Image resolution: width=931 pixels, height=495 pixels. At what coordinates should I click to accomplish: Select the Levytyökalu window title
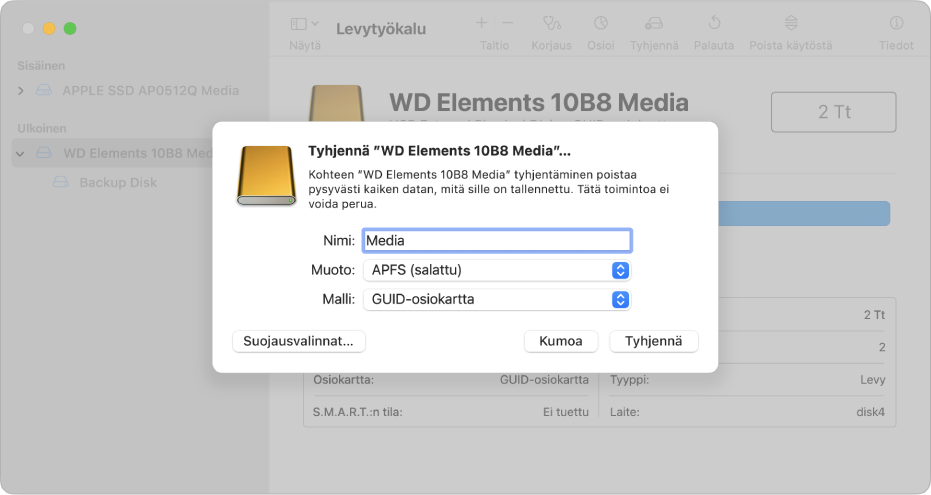381,28
